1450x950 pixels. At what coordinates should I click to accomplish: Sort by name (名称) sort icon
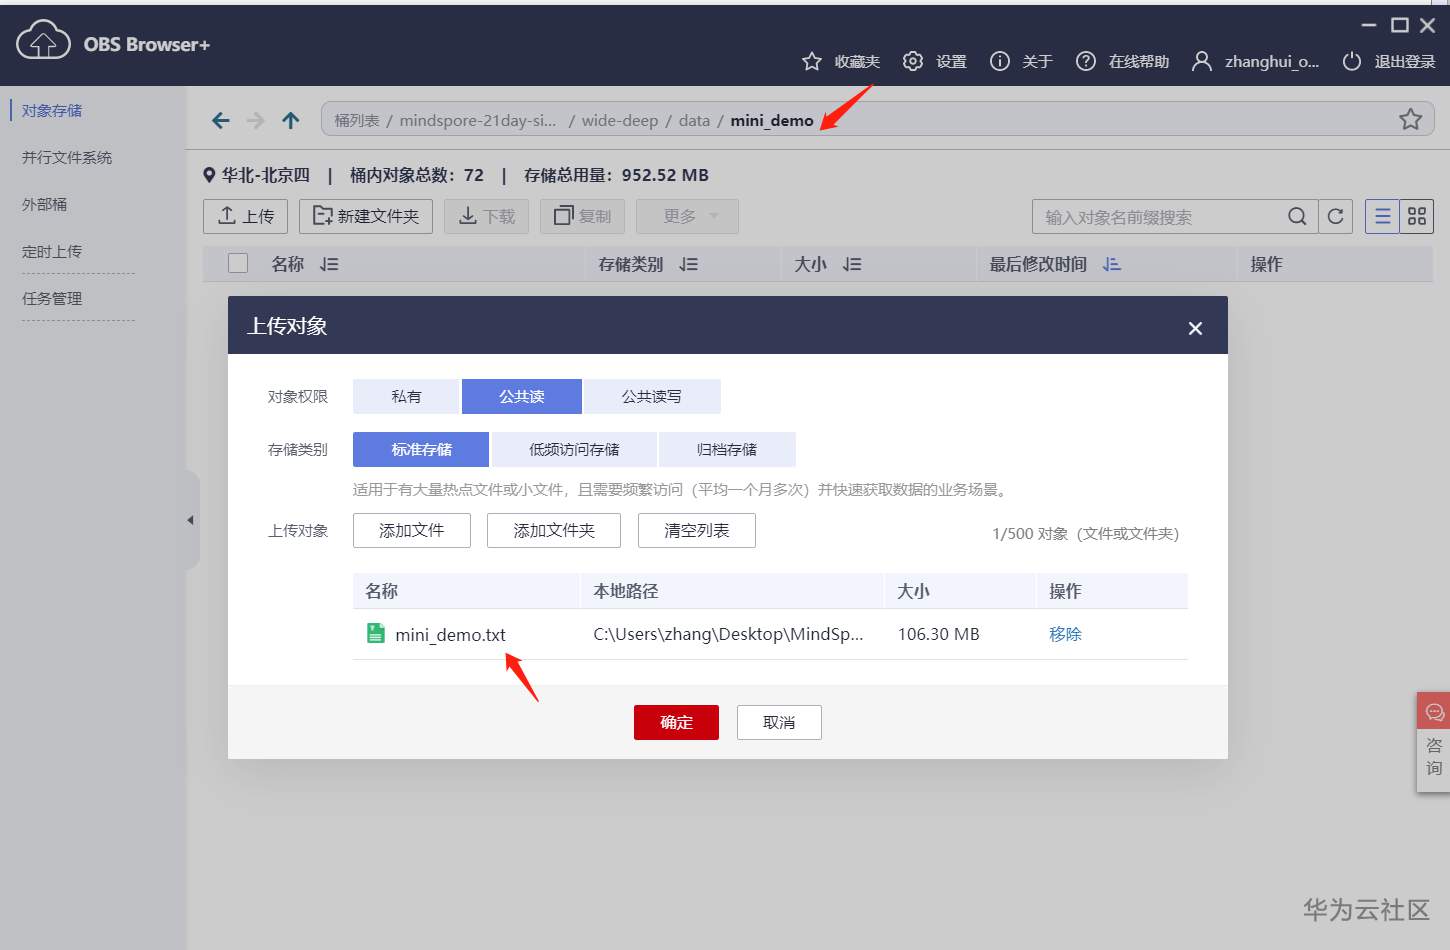[329, 264]
